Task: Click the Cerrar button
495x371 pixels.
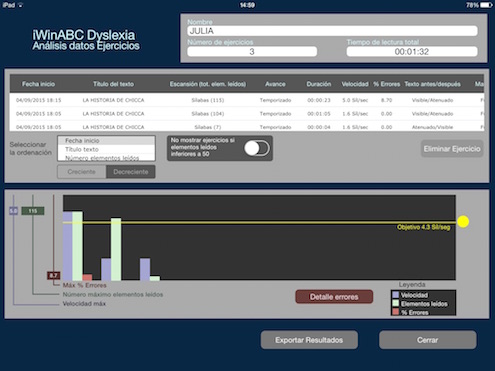Action: [428, 340]
